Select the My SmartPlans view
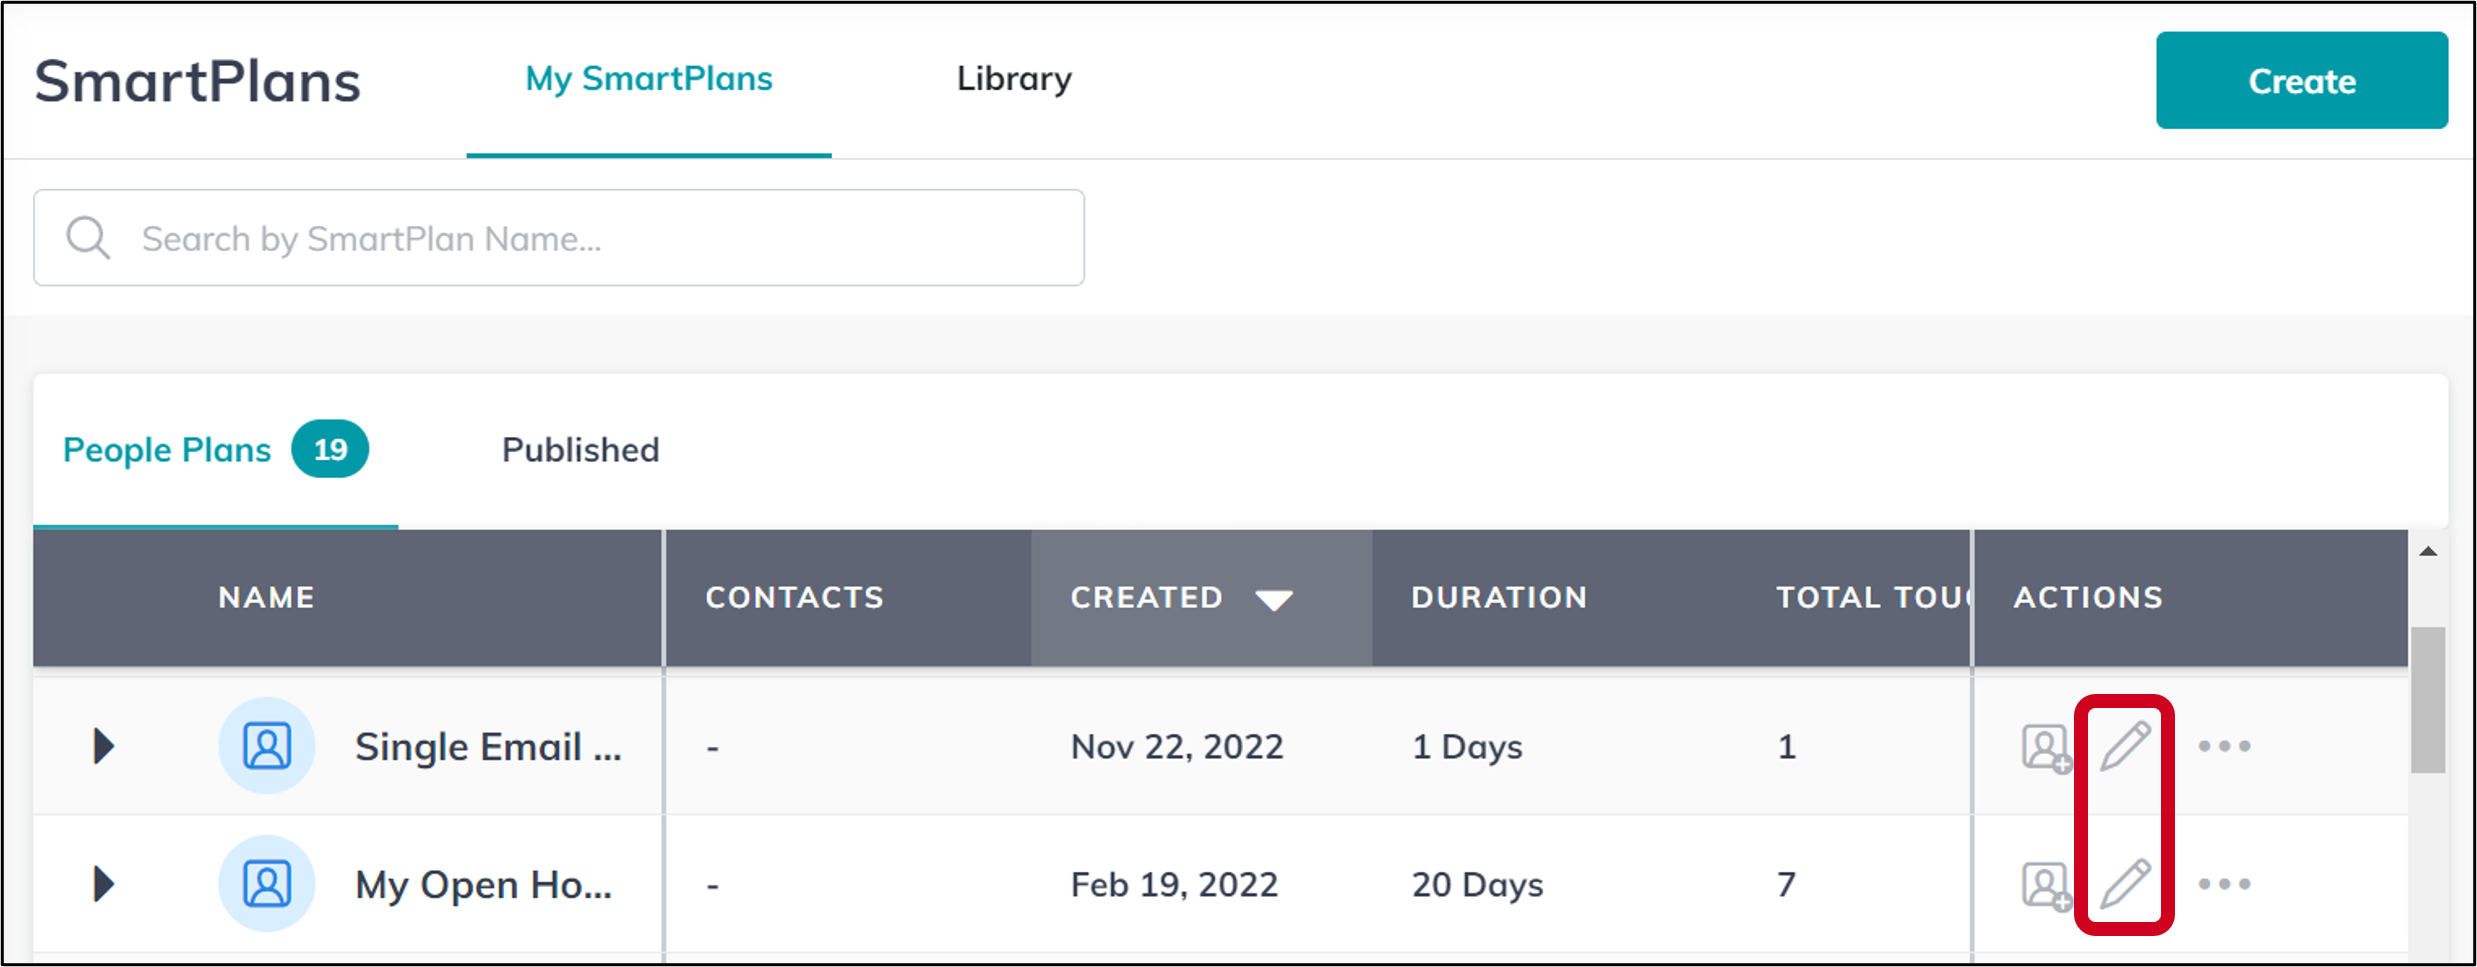The height and width of the screenshot is (967, 2477). (649, 78)
